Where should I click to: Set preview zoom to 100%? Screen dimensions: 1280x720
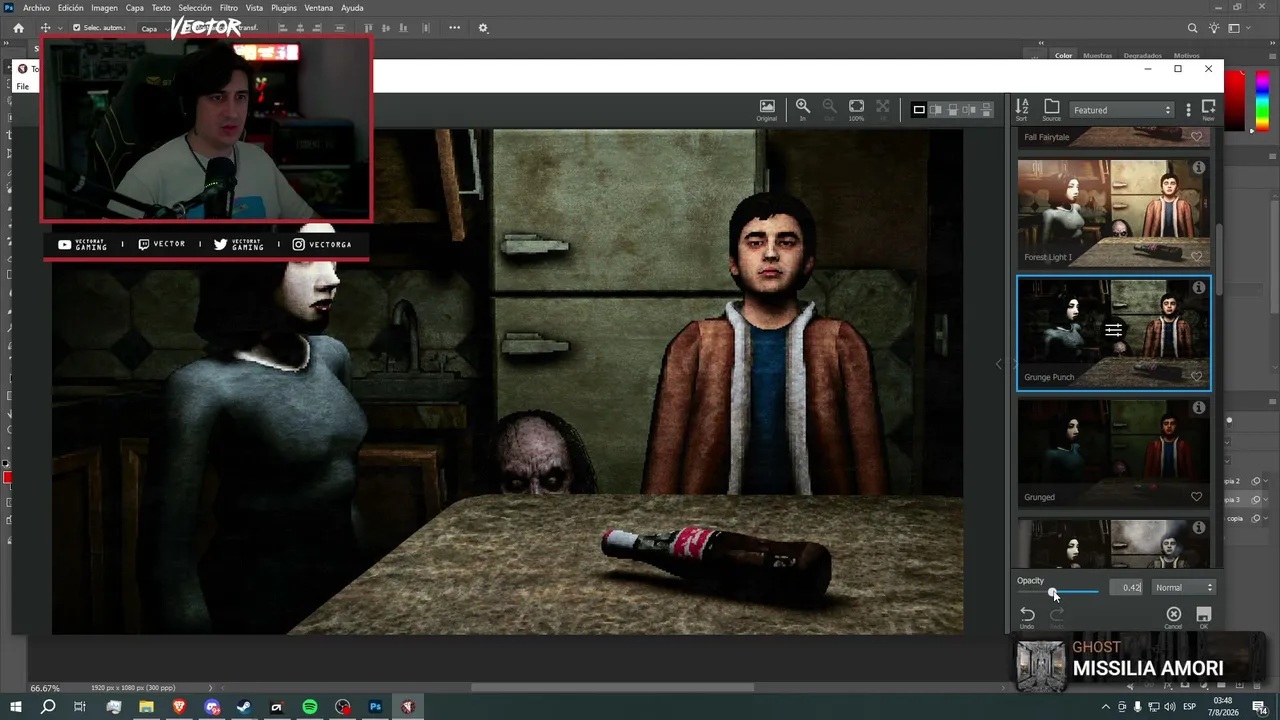(856, 109)
